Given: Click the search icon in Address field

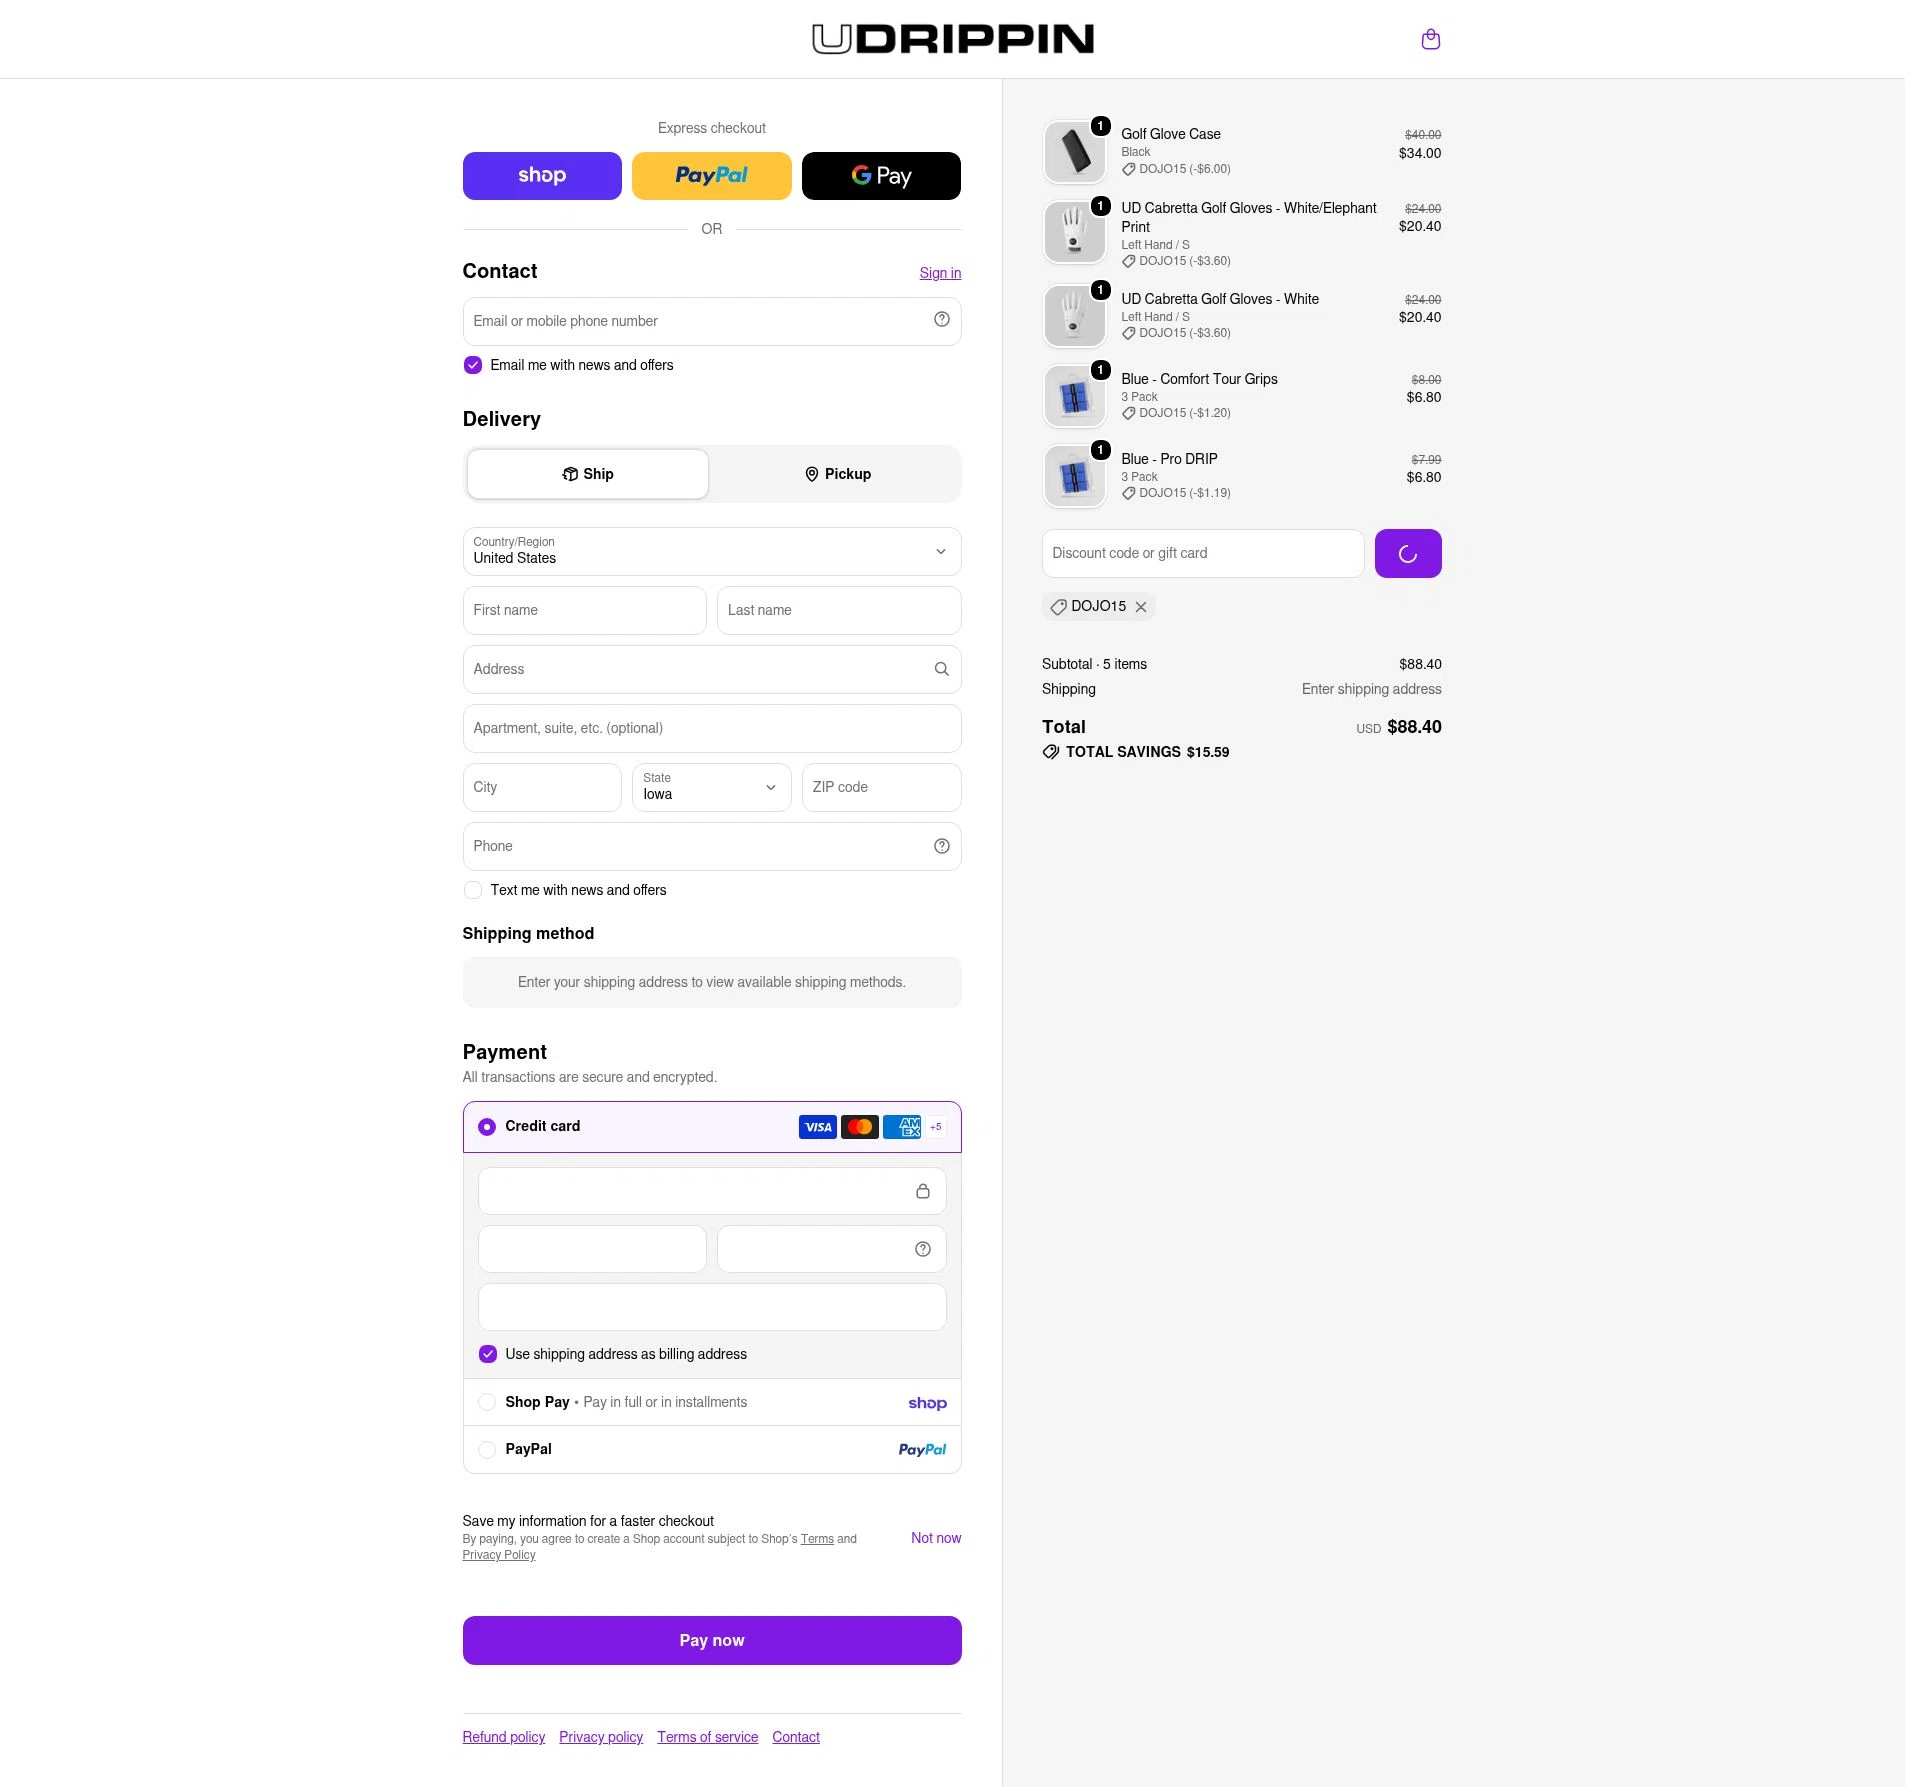Looking at the screenshot, I should [x=941, y=669].
